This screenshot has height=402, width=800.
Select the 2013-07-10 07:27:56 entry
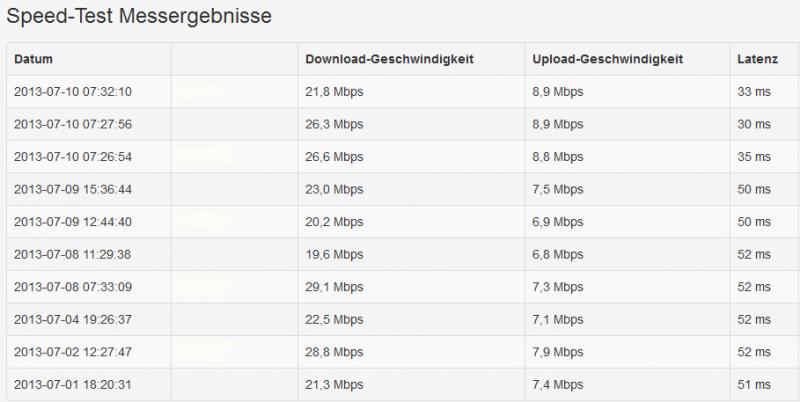click(x=72, y=124)
